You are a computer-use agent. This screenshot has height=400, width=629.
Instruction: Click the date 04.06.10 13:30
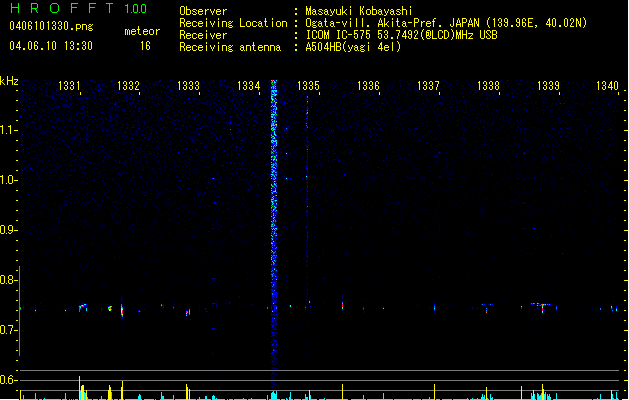[51, 46]
